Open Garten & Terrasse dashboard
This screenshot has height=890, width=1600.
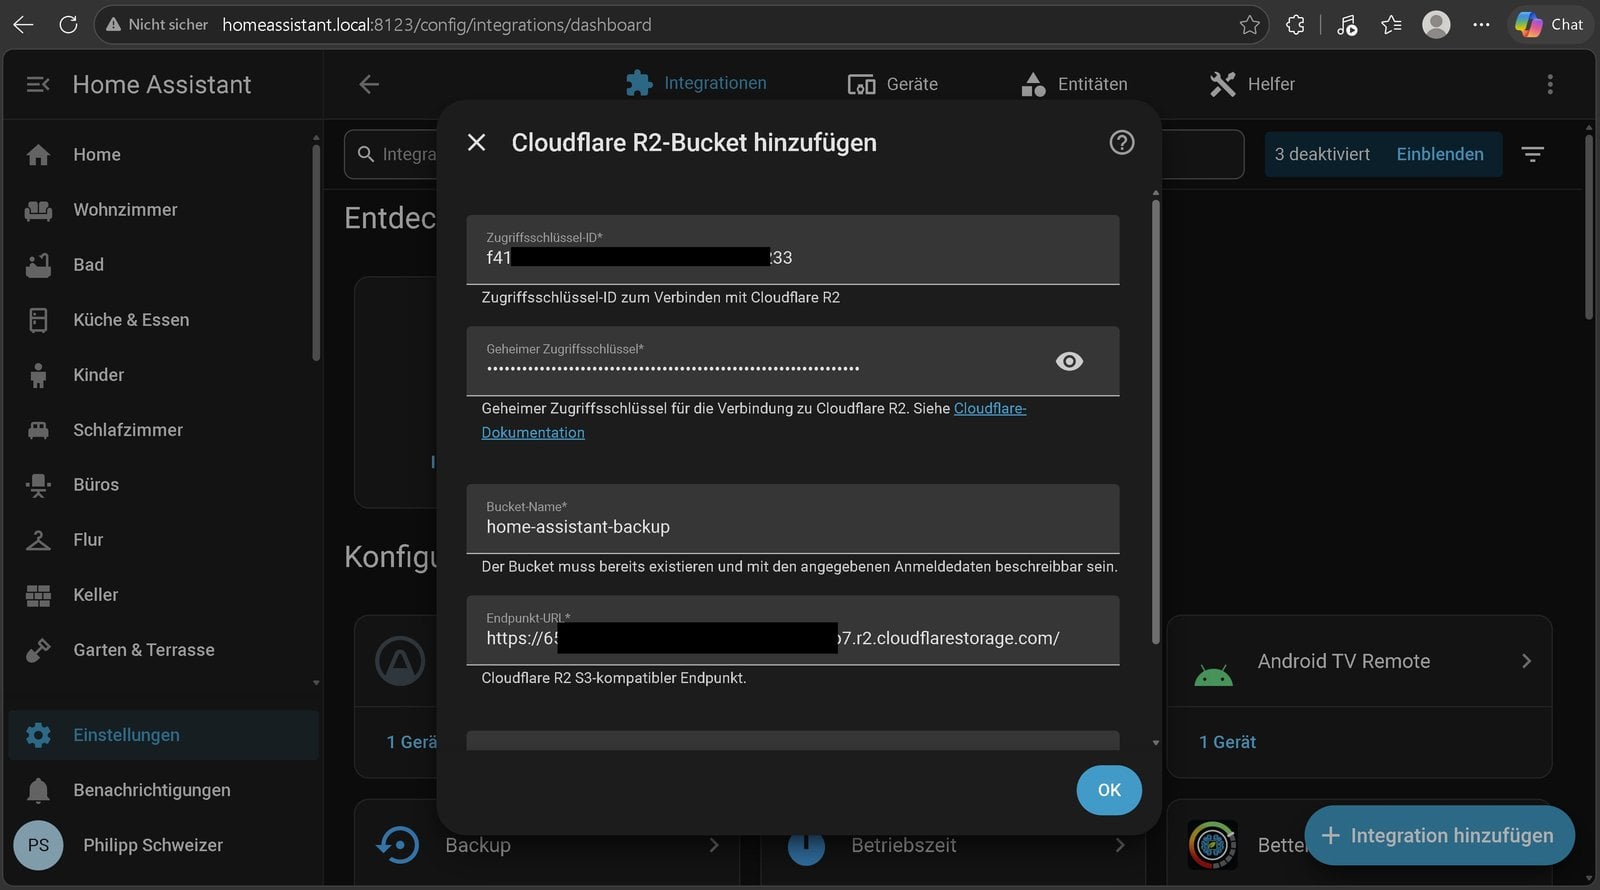tap(163, 650)
